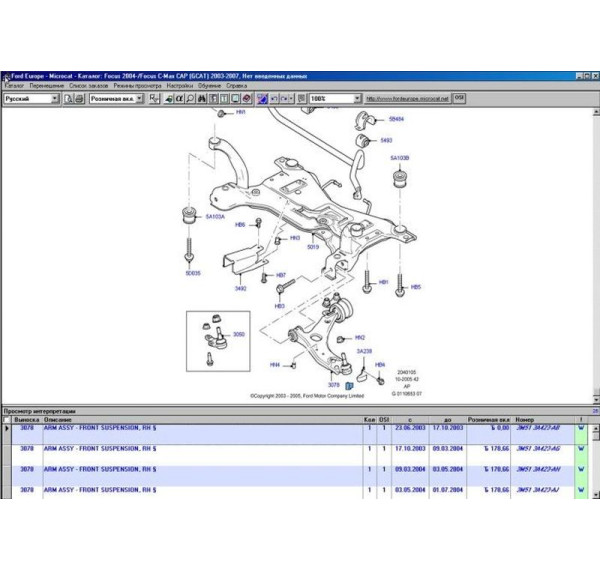Open the Справка menu
The image size is (600, 571).
[x=236, y=86]
